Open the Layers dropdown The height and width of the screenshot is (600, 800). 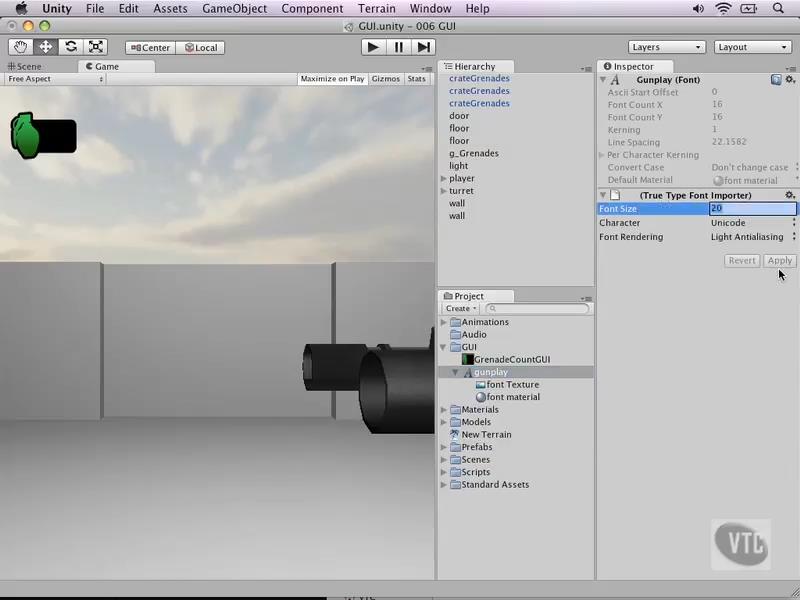click(x=667, y=47)
